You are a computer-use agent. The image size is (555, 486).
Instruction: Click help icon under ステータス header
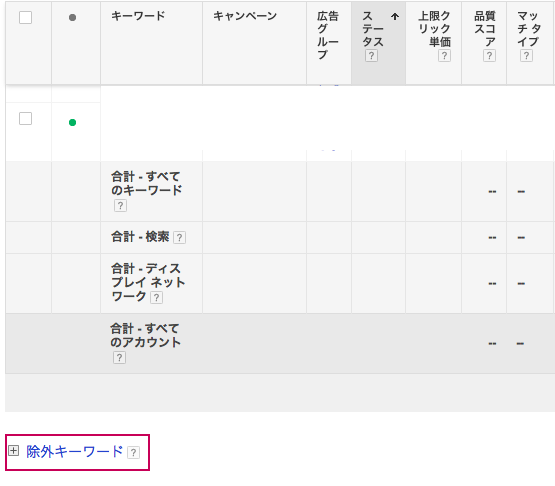tap(371, 56)
